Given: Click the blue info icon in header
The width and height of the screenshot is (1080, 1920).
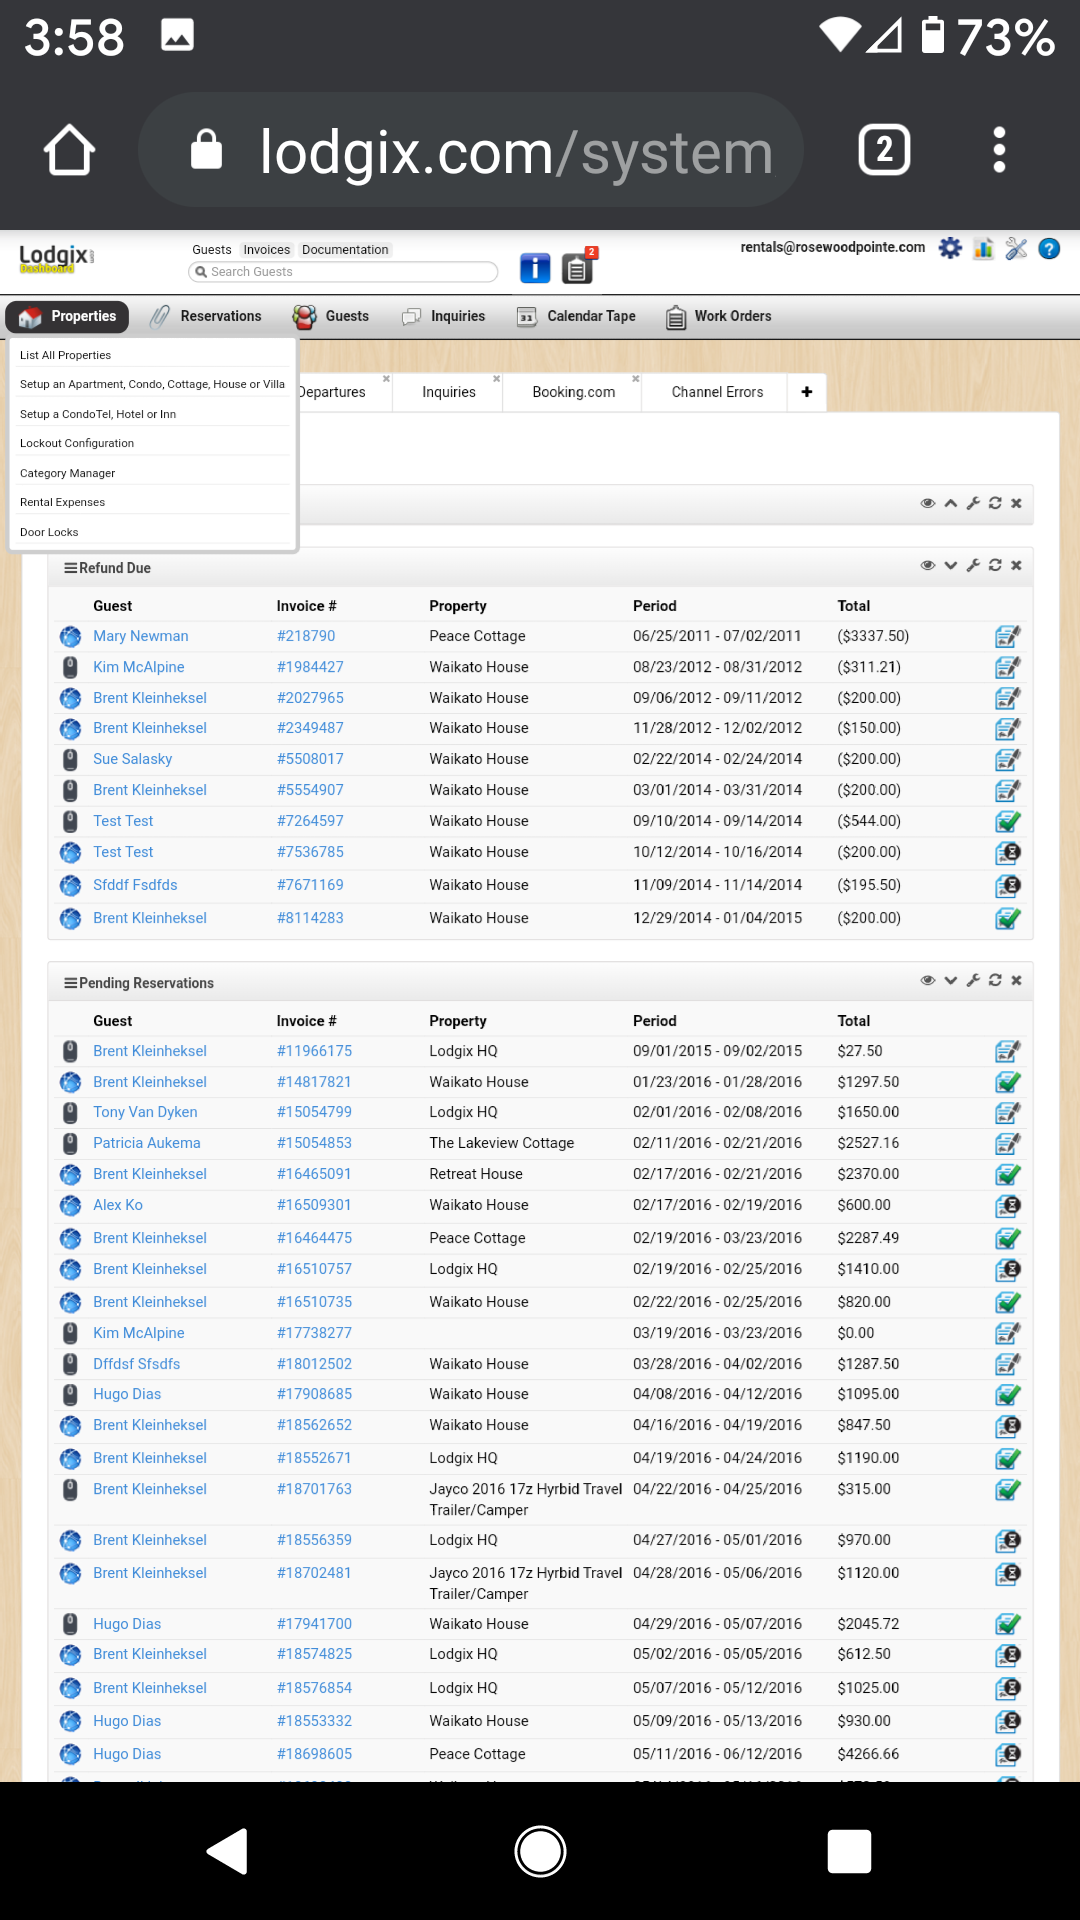Looking at the screenshot, I should pyautogui.click(x=535, y=268).
